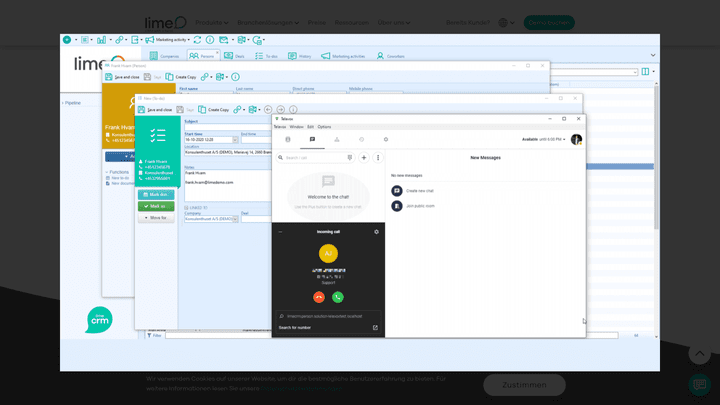Click the Televox Search / call field
Screen dimensions: 720x405
click(315, 158)
